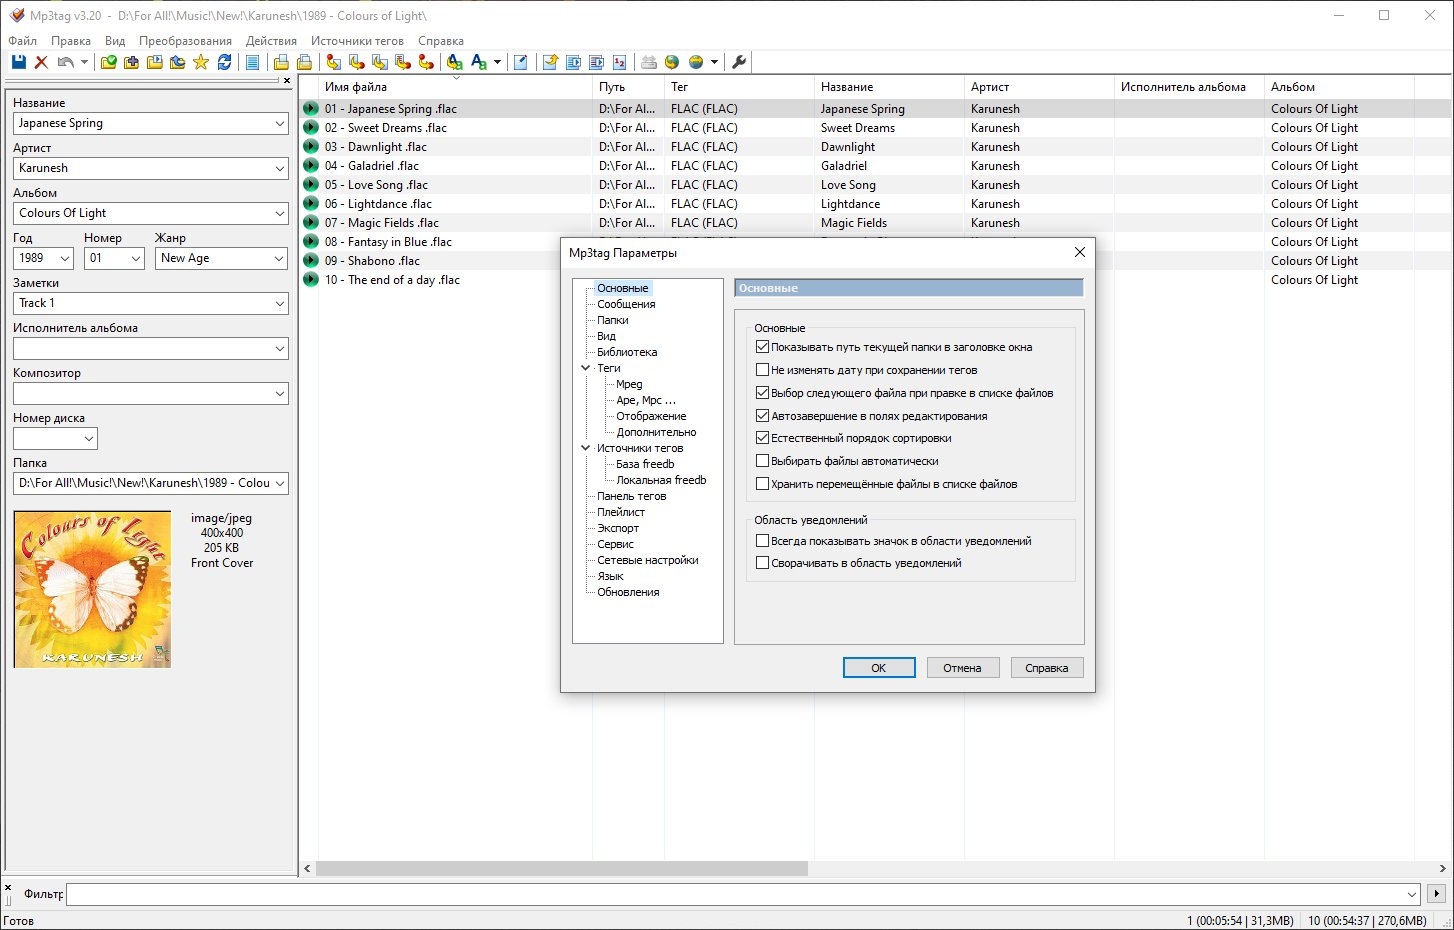Open the Файл menu
This screenshot has height=930, width=1454.
[x=22, y=41]
